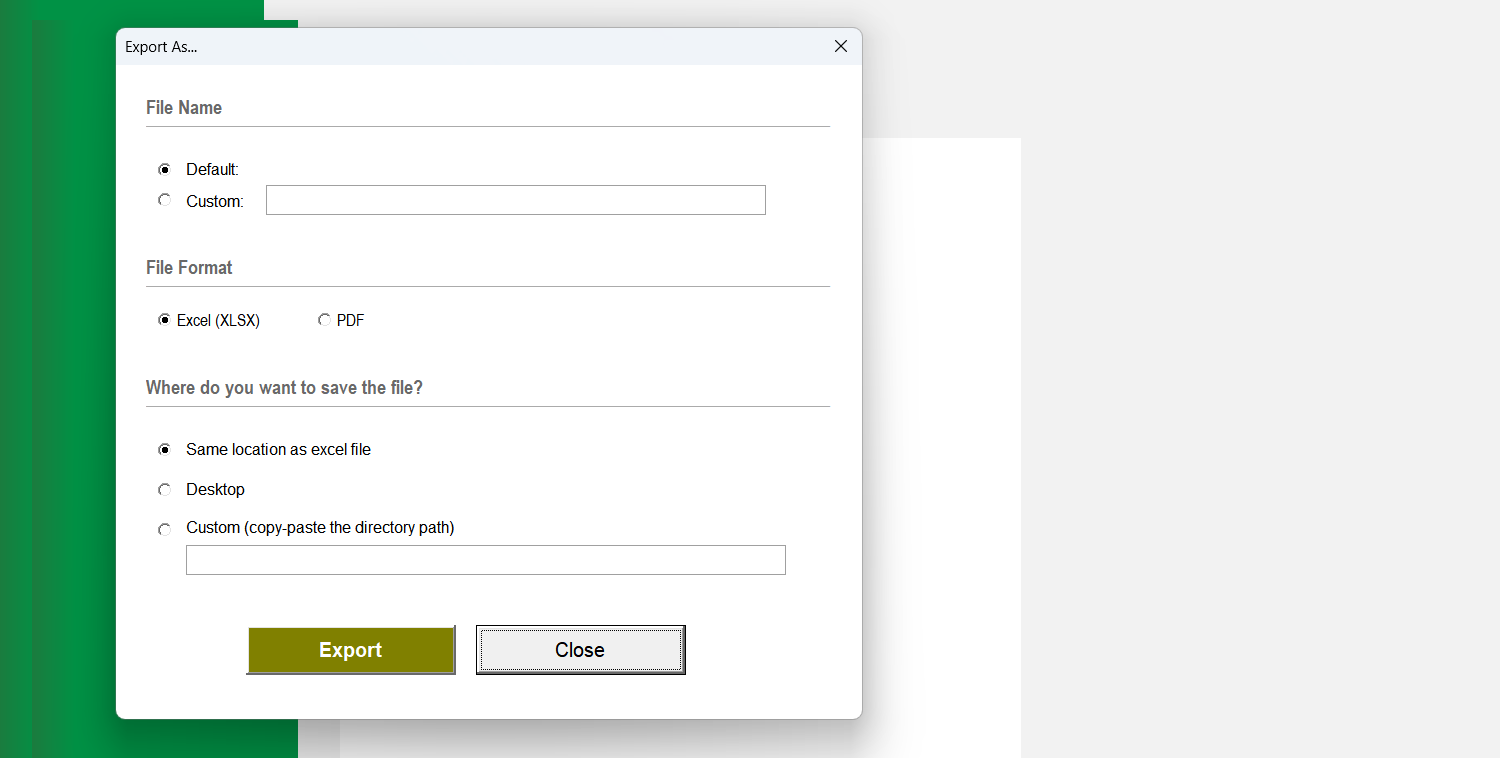The width and height of the screenshot is (1500, 758).
Task: Focus the directory path input box
Action: click(x=485, y=560)
